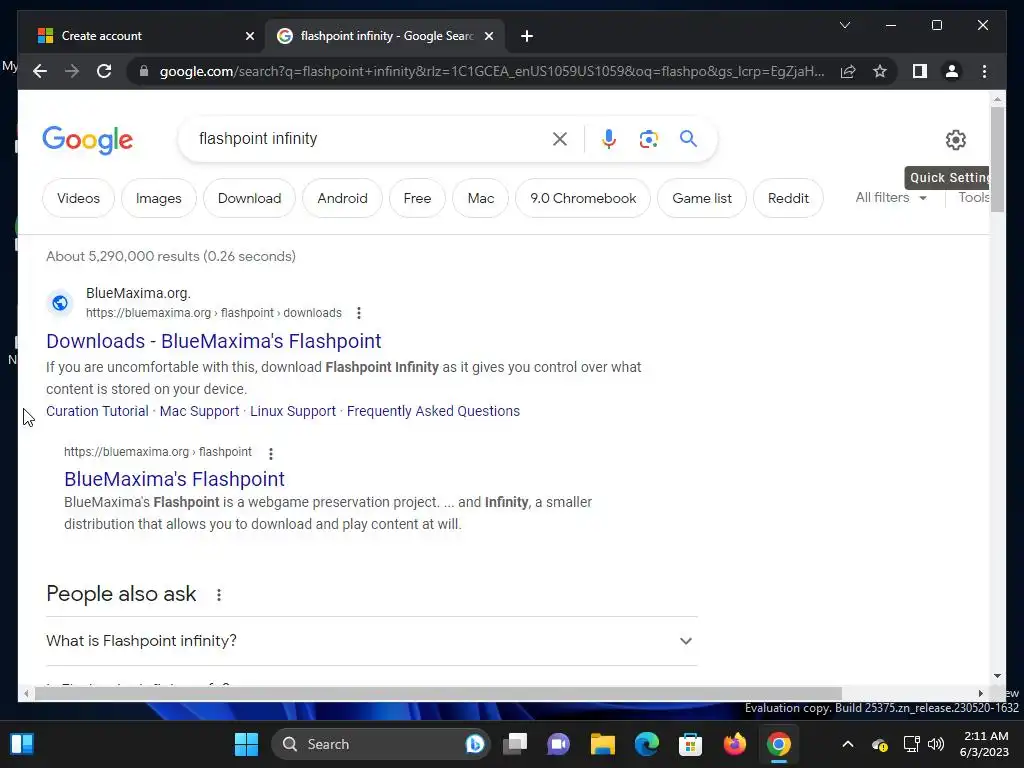Open File Explorer from the taskbar

(x=602, y=744)
